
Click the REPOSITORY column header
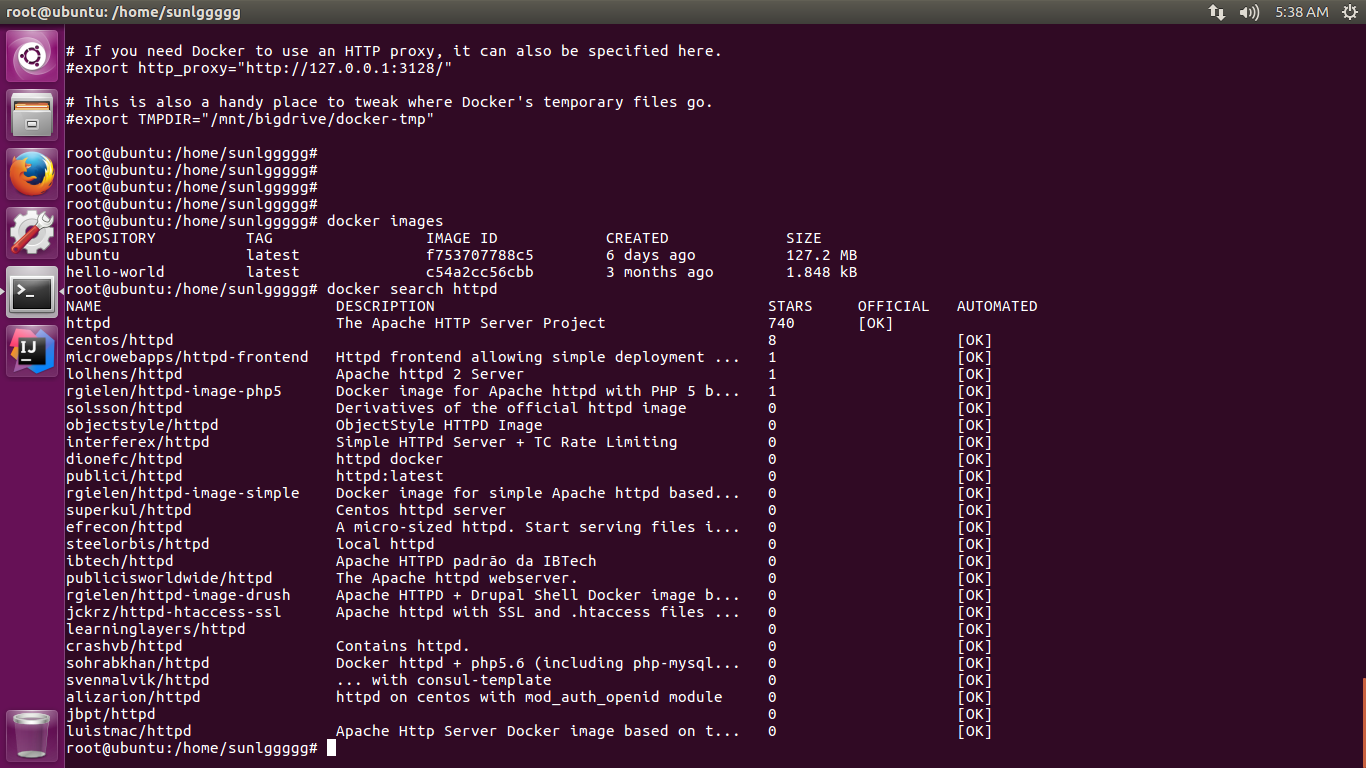111,238
